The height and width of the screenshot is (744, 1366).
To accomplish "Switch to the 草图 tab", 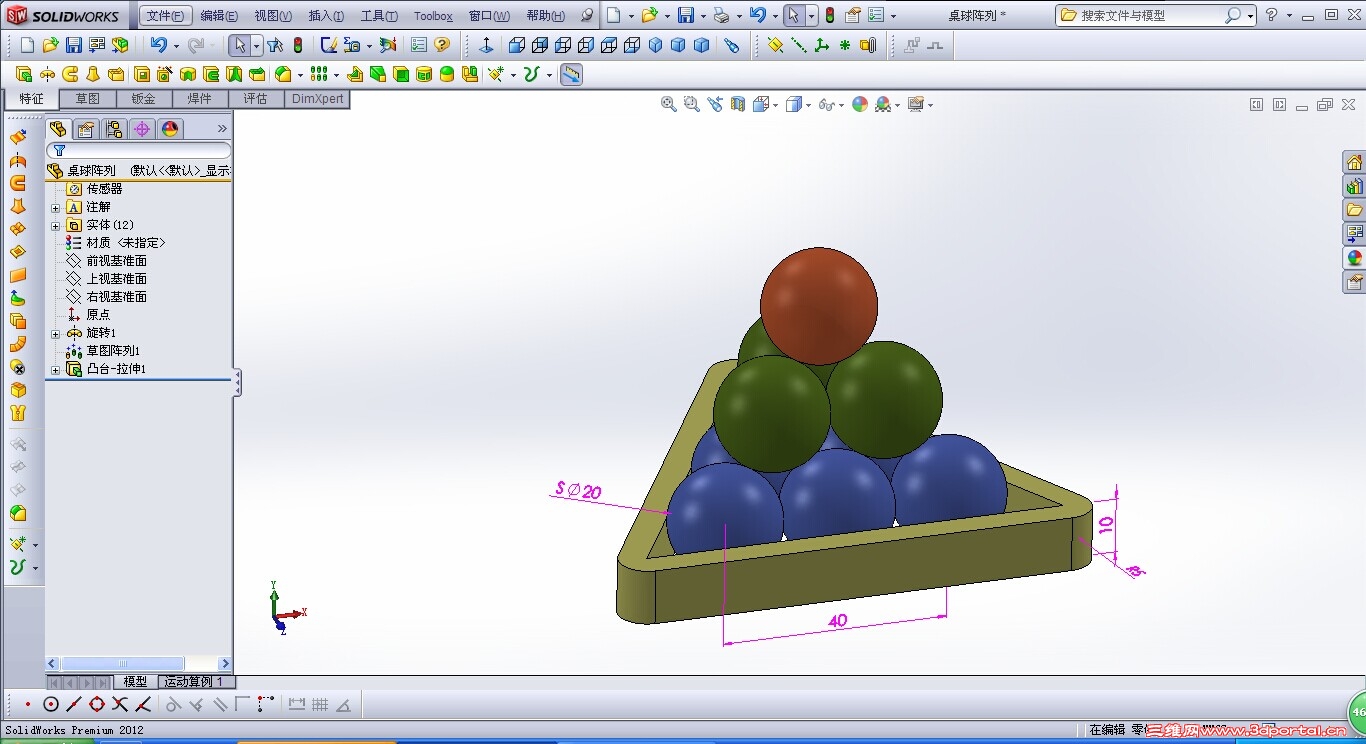I will click(88, 99).
